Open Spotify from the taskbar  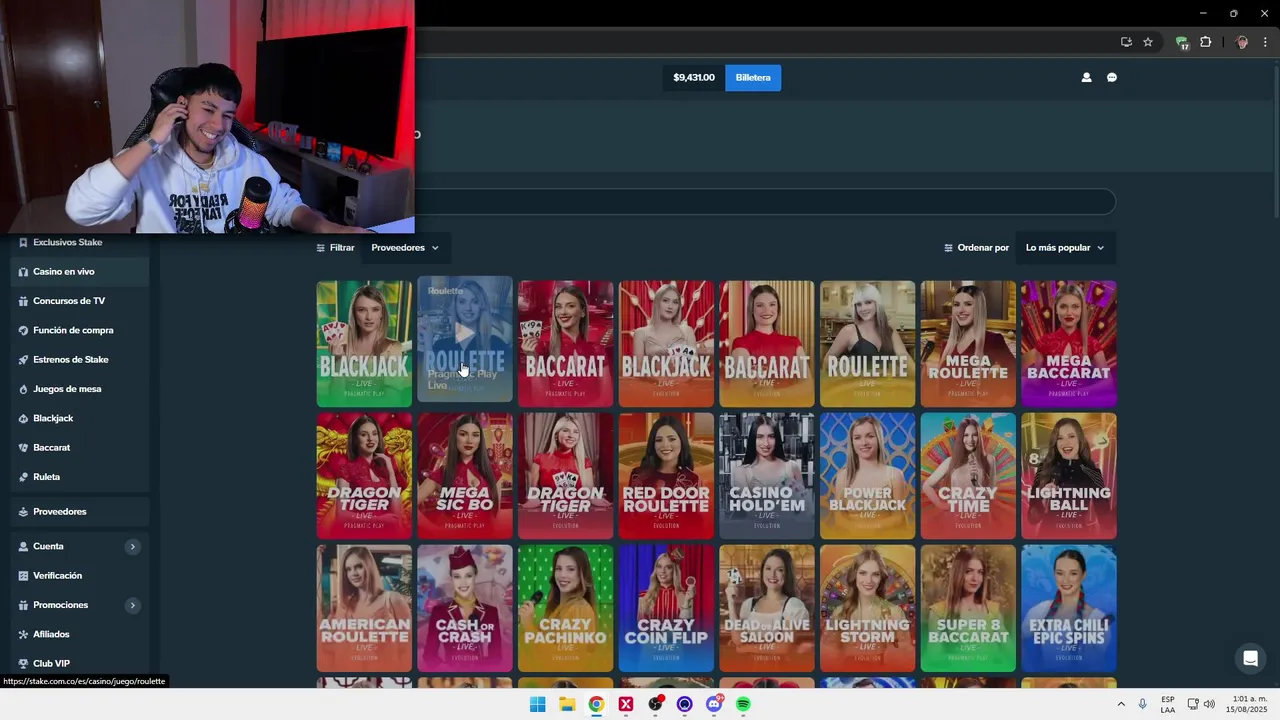(x=743, y=704)
